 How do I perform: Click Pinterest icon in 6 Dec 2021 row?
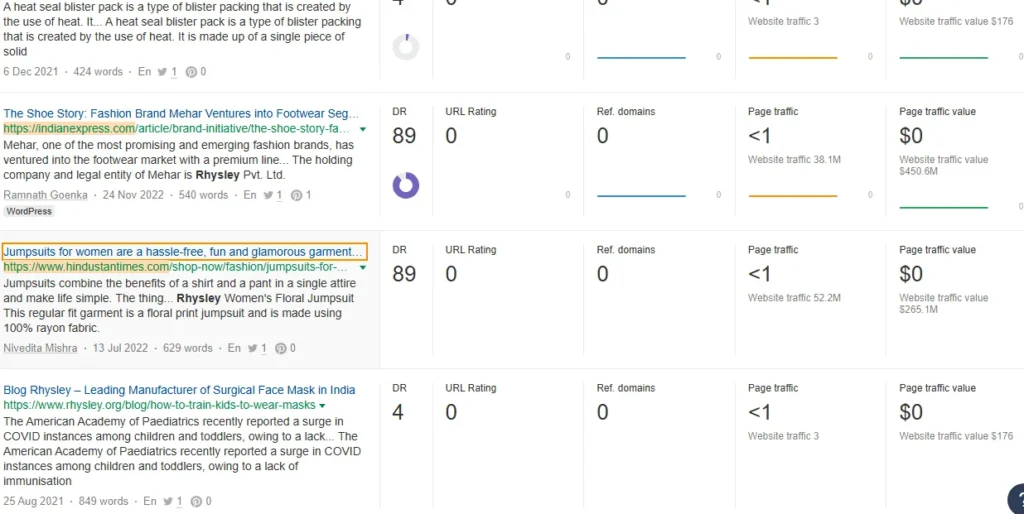coord(191,72)
